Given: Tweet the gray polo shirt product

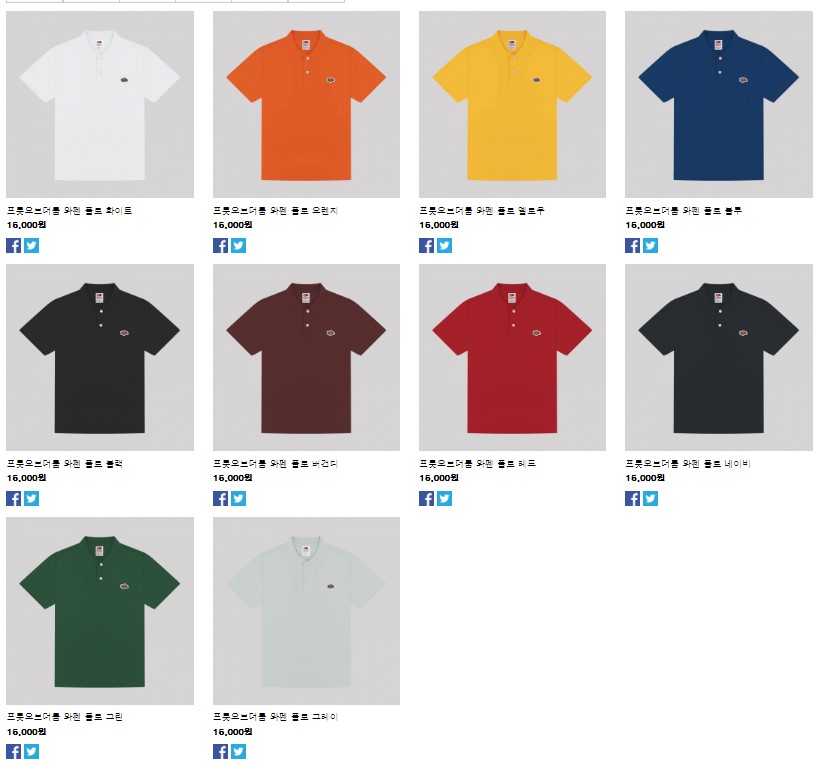Looking at the screenshot, I should tap(238, 751).
